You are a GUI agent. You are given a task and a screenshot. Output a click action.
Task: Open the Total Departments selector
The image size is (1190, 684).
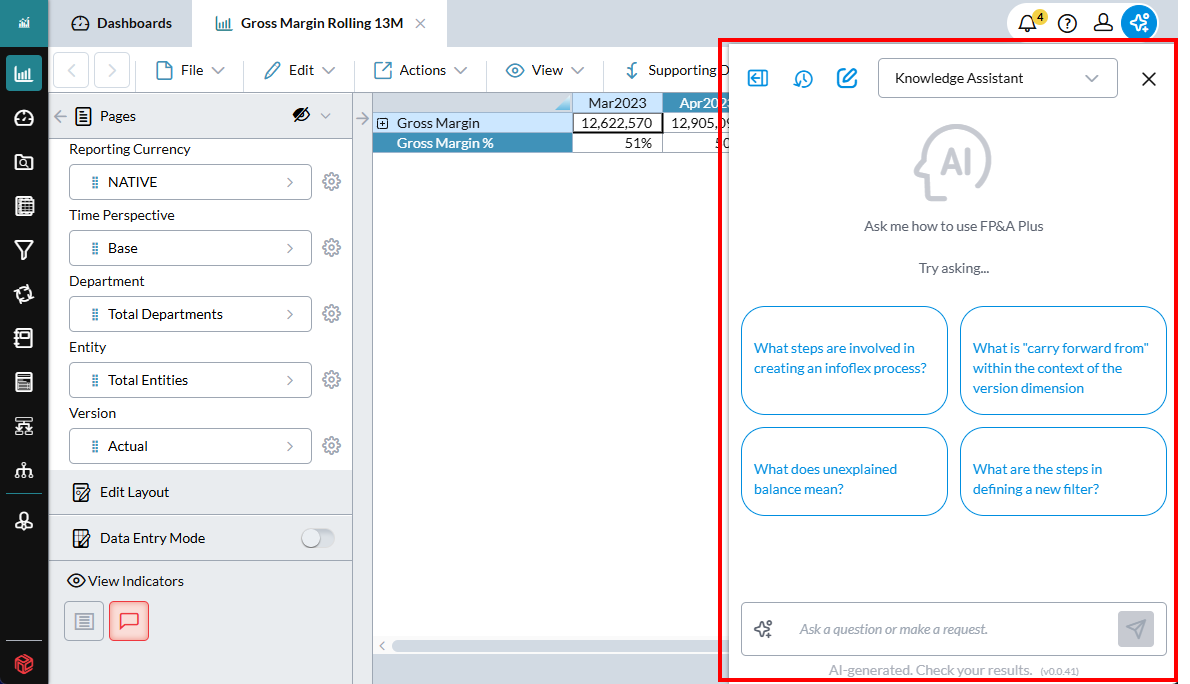click(190, 314)
